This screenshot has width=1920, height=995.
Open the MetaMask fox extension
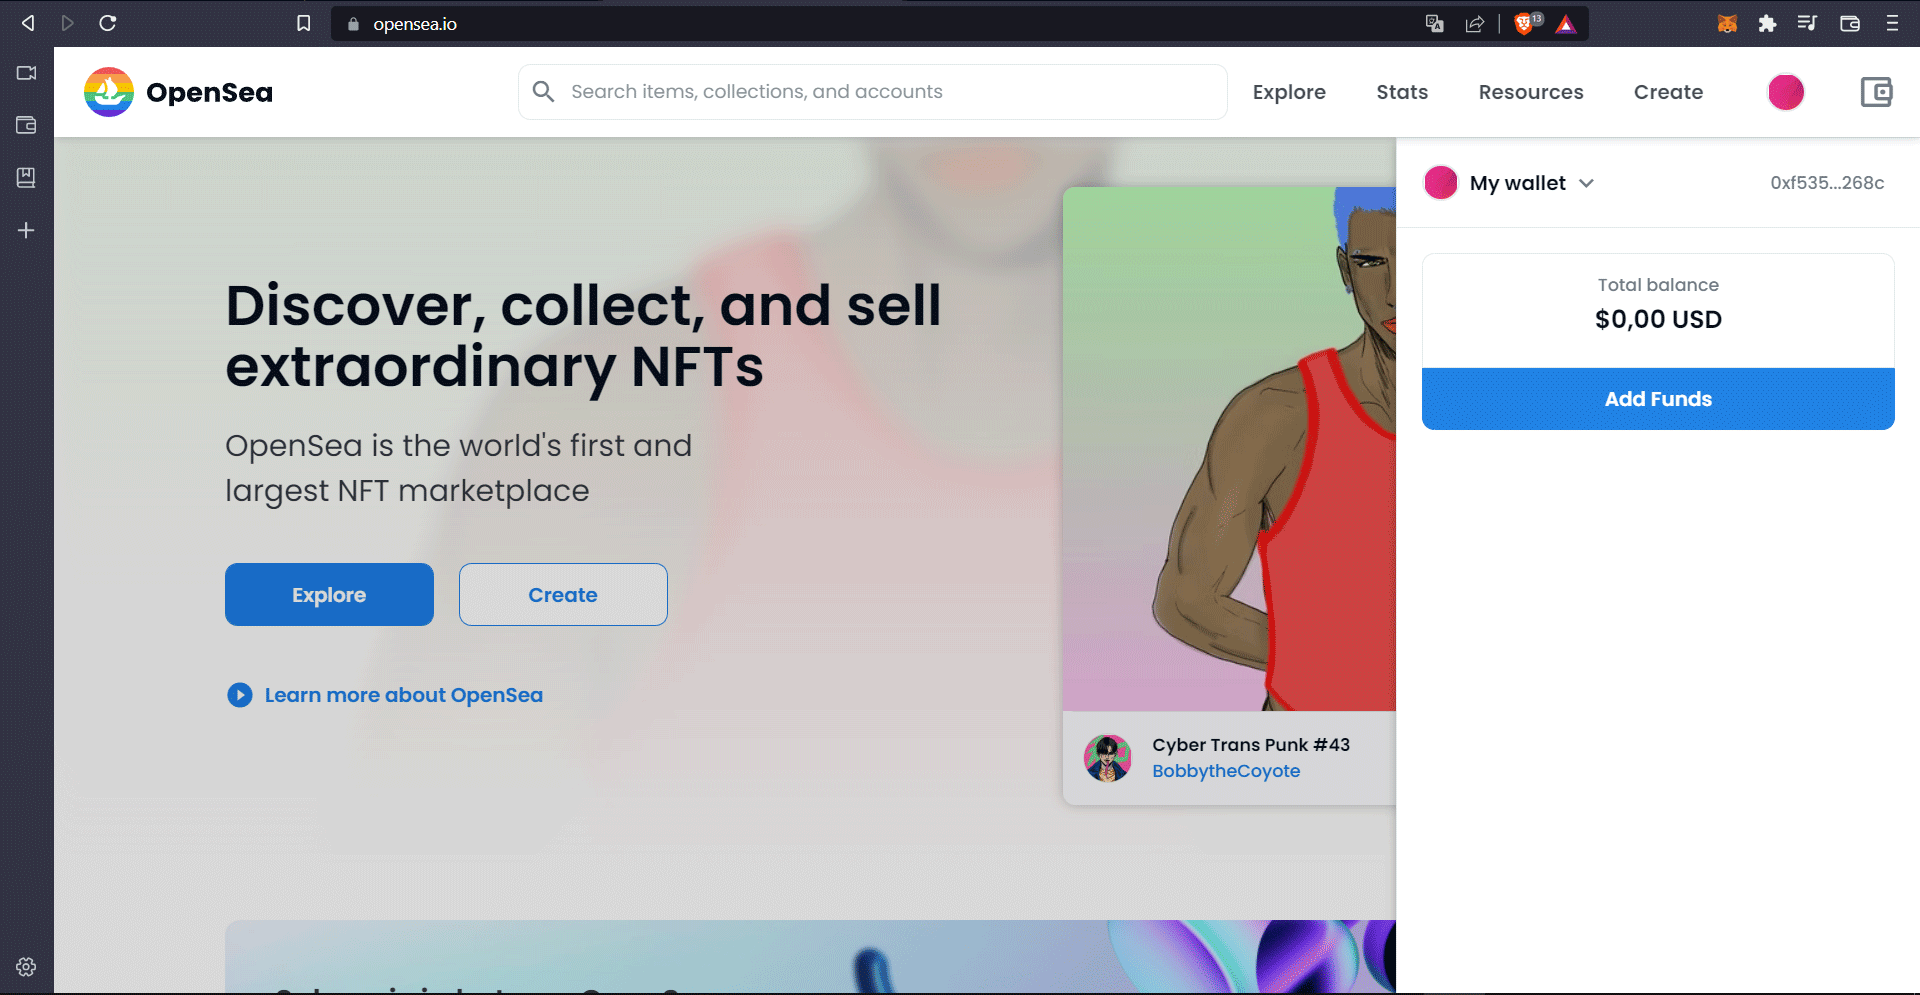(1727, 24)
